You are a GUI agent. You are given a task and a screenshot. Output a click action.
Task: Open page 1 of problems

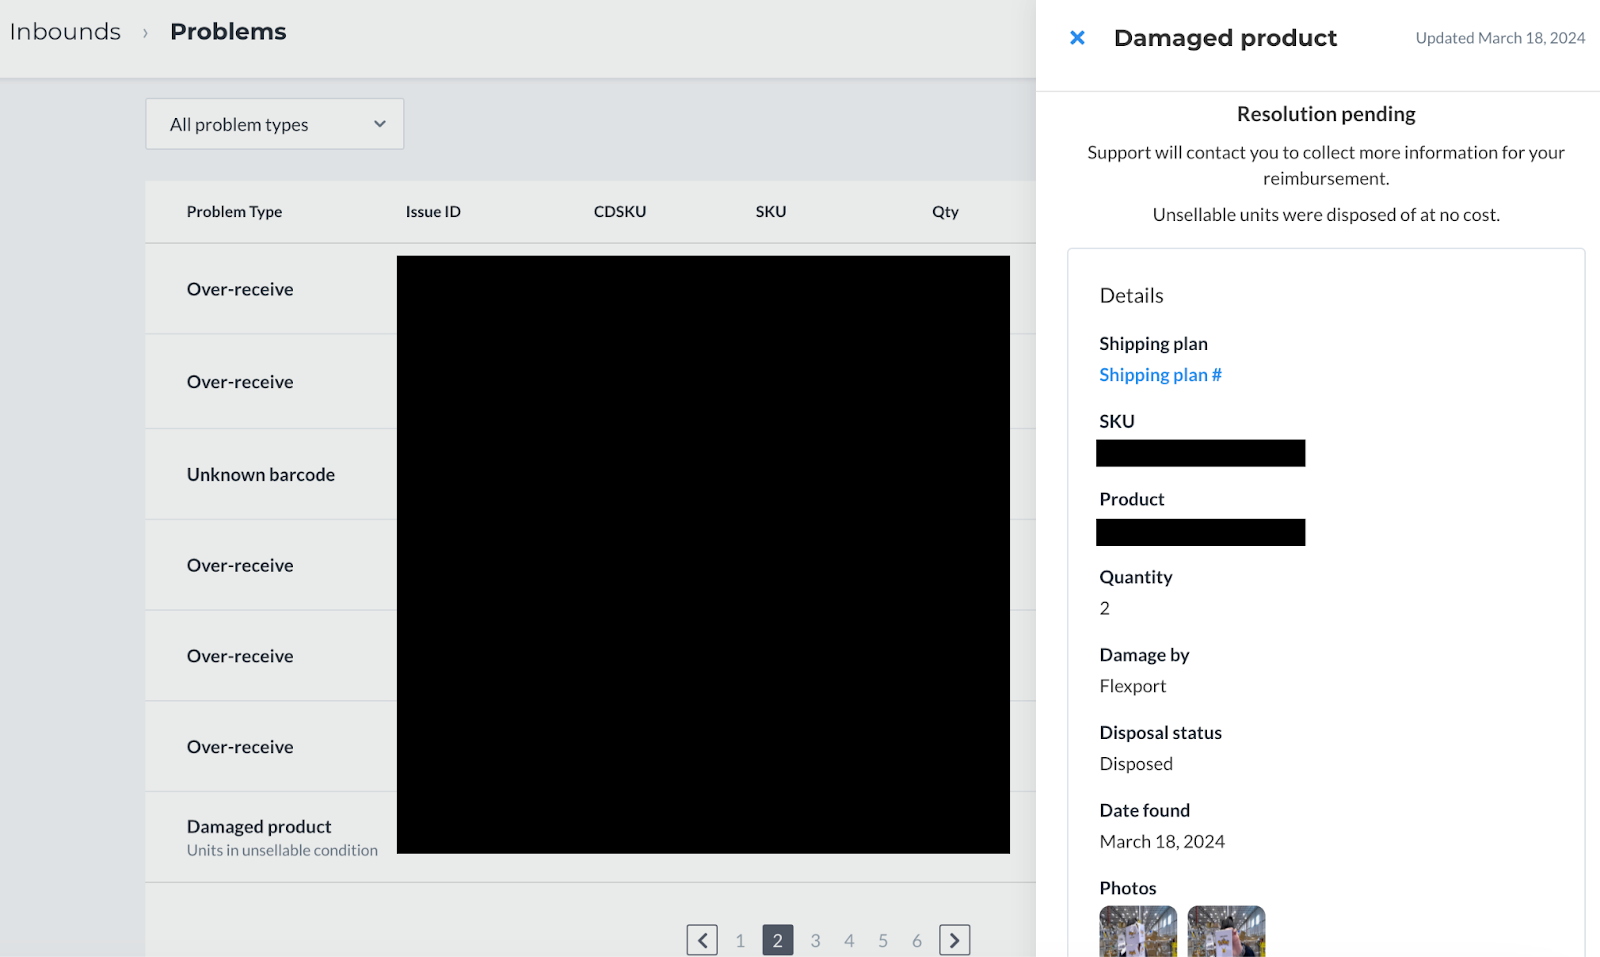[x=740, y=940]
